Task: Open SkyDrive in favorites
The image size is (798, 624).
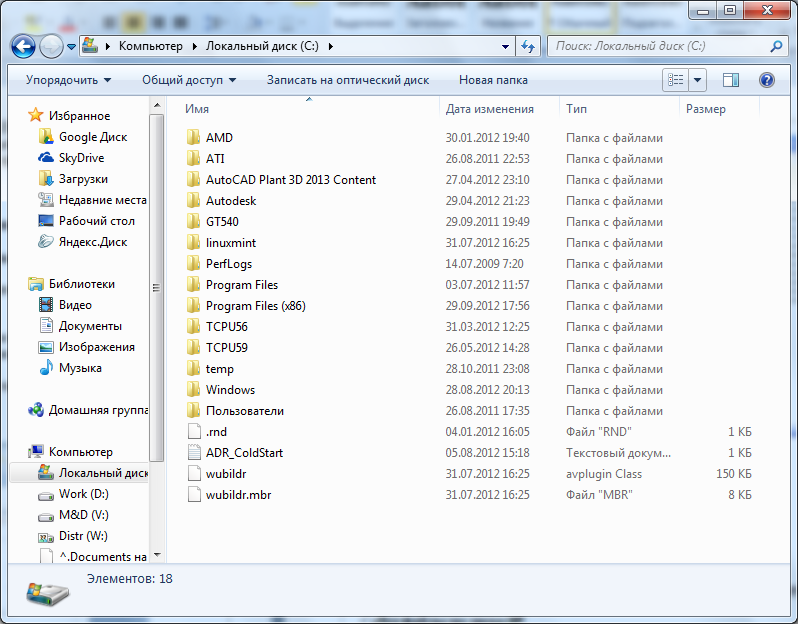Action: pos(71,158)
